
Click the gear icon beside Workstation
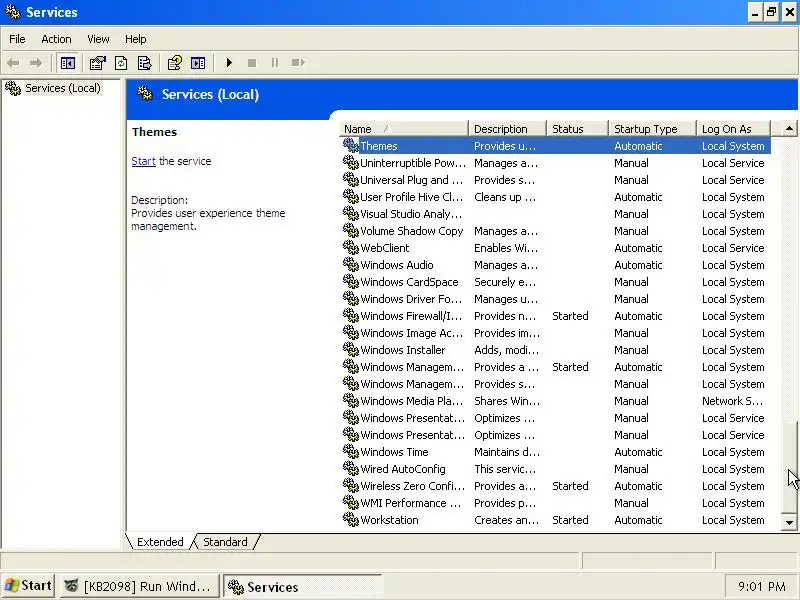[x=351, y=519]
